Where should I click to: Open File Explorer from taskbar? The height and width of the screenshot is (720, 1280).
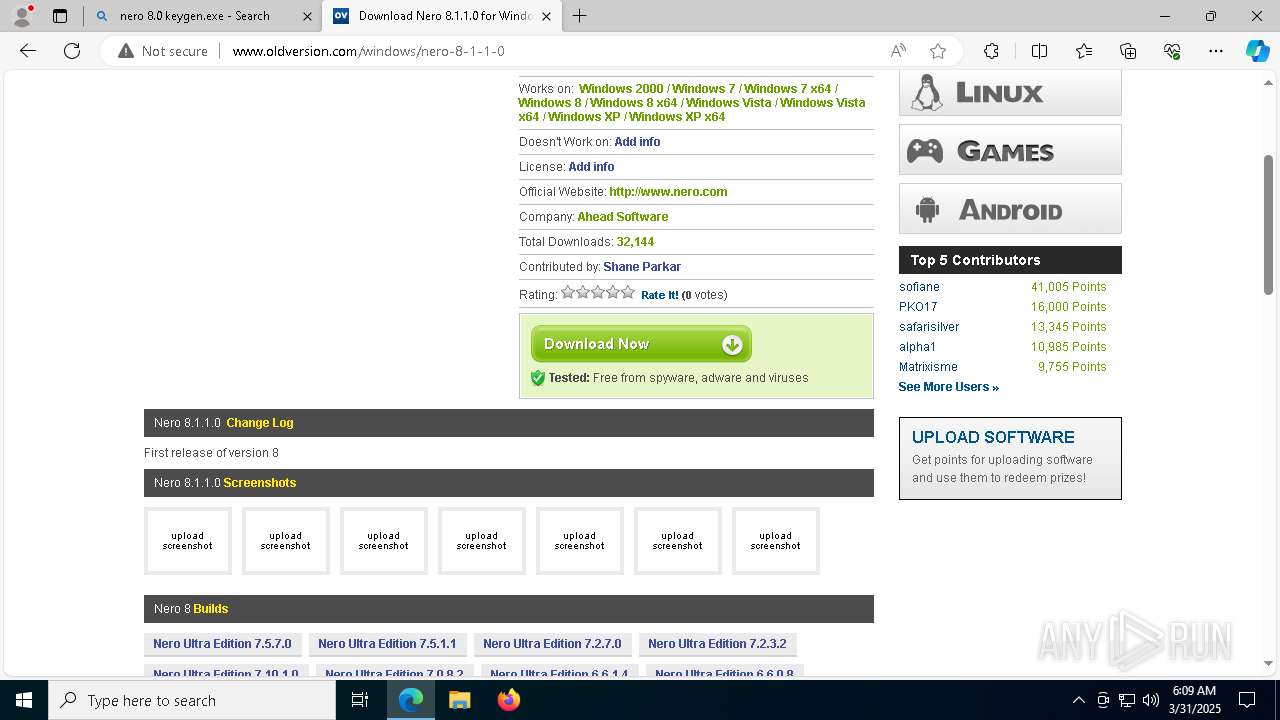[459, 700]
